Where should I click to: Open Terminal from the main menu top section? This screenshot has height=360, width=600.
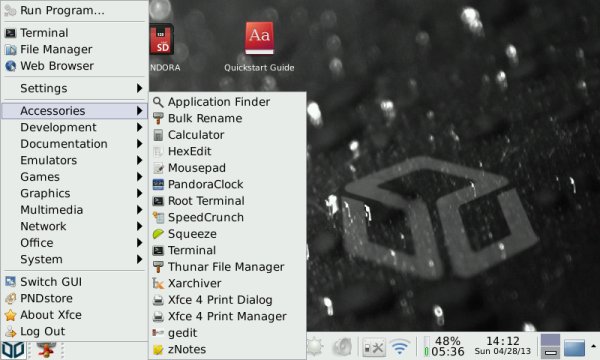75,33
